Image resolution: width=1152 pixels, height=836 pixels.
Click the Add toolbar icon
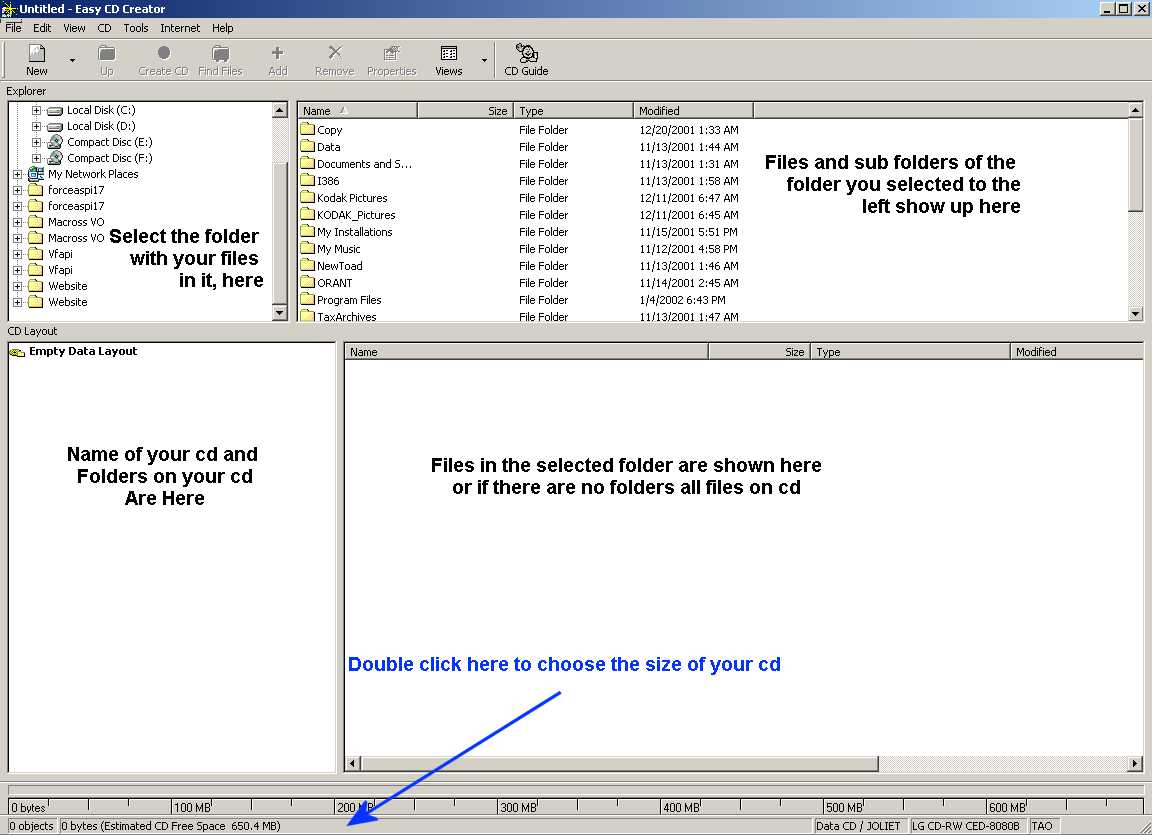[x=277, y=59]
